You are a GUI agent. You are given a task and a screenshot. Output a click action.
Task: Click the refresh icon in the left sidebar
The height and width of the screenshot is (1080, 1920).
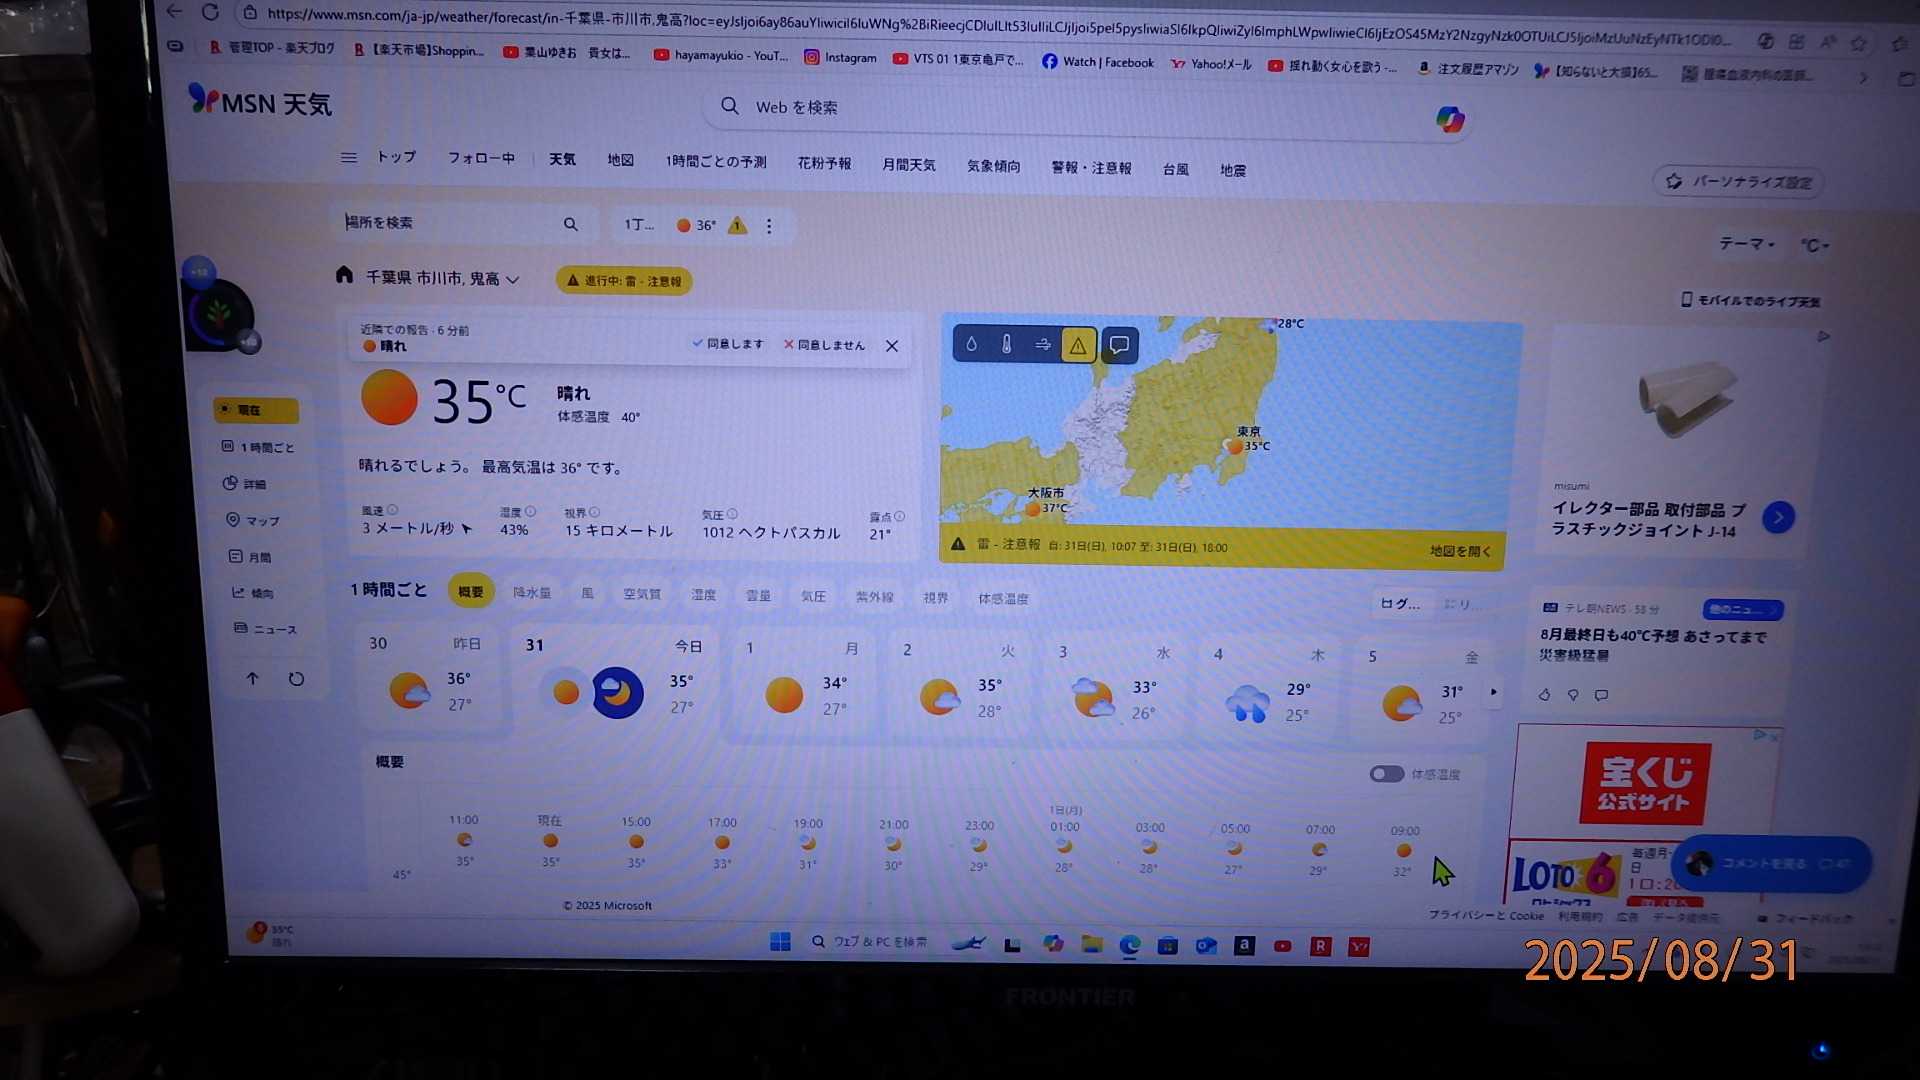click(x=296, y=679)
